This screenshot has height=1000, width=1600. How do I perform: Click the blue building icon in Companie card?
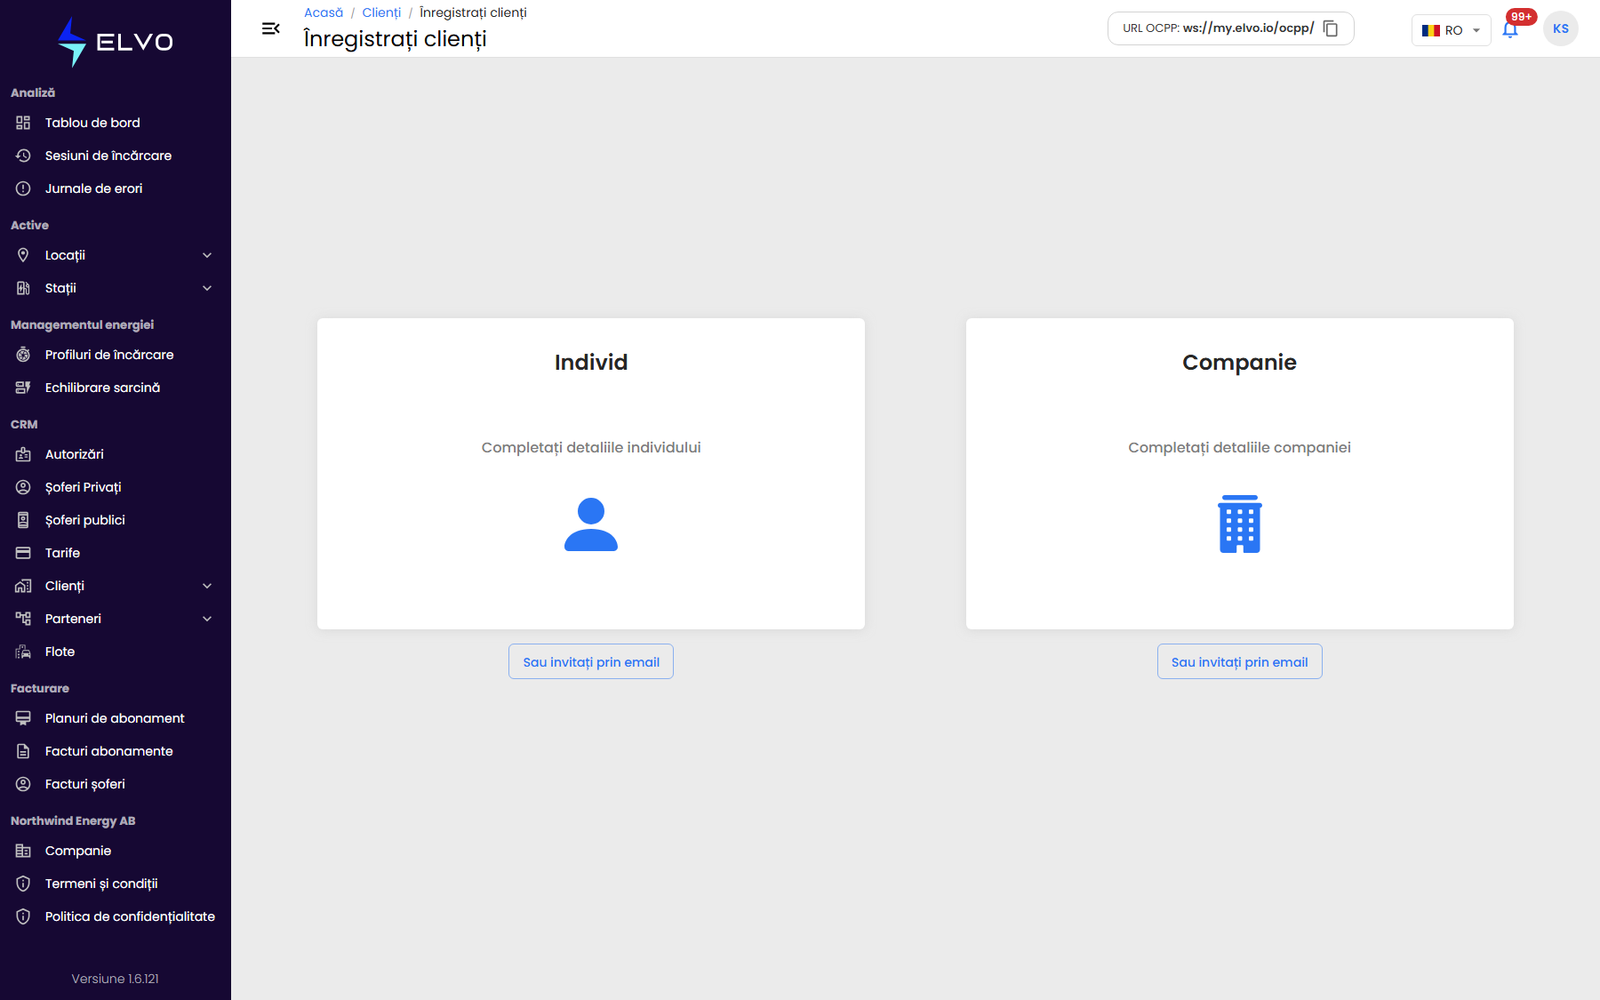point(1239,524)
